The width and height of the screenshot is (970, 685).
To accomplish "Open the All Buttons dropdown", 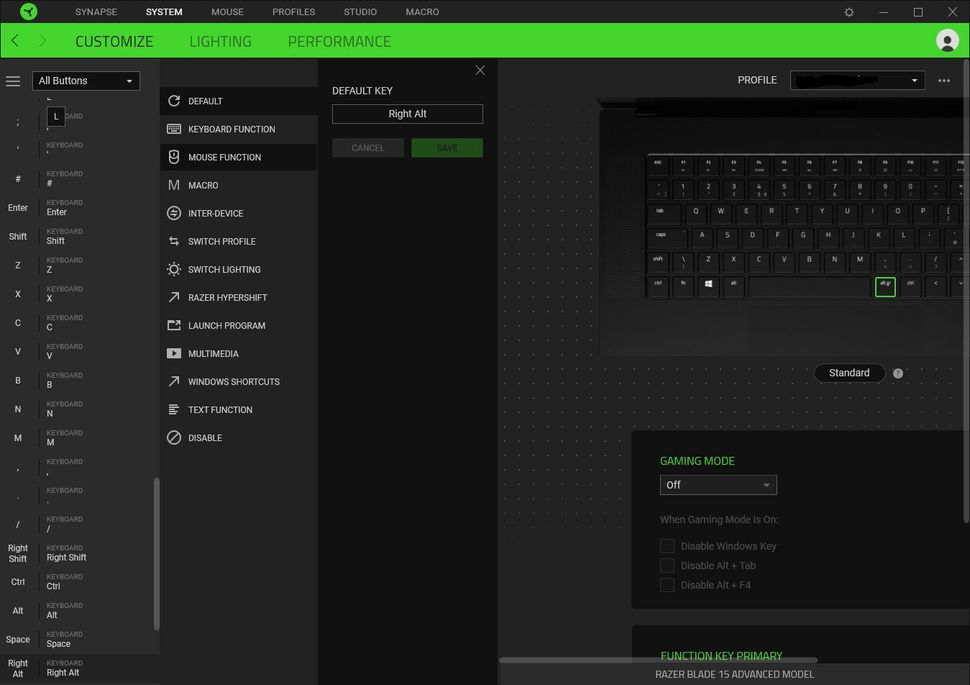I will [86, 80].
